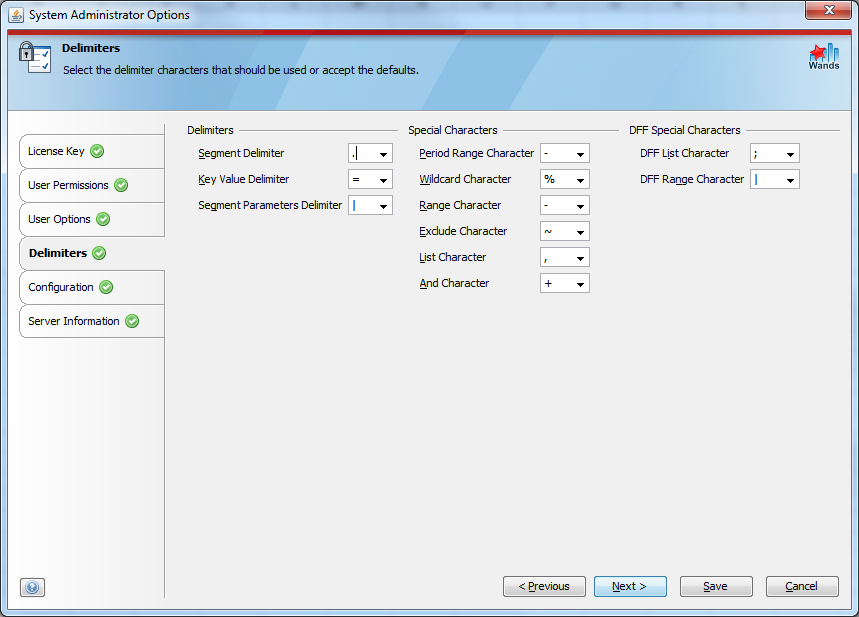Click the DFF Range Character label
Viewport: 859px width, 617px height.
[692, 179]
